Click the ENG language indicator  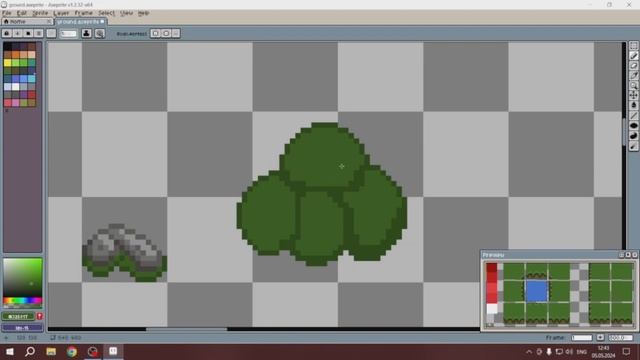582,352
